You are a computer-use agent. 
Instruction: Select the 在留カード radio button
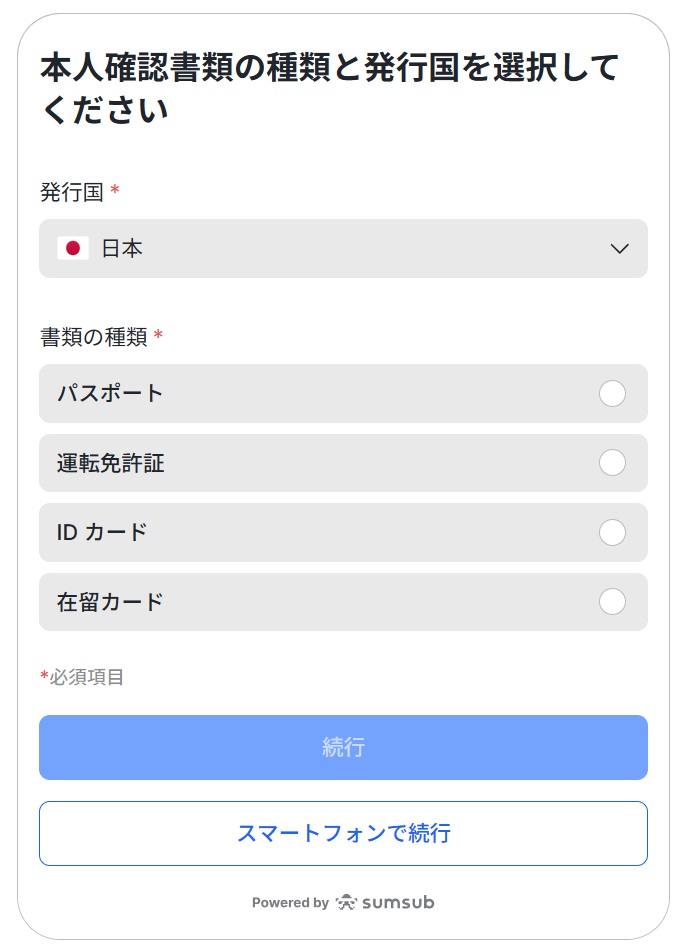click(612, 602)
